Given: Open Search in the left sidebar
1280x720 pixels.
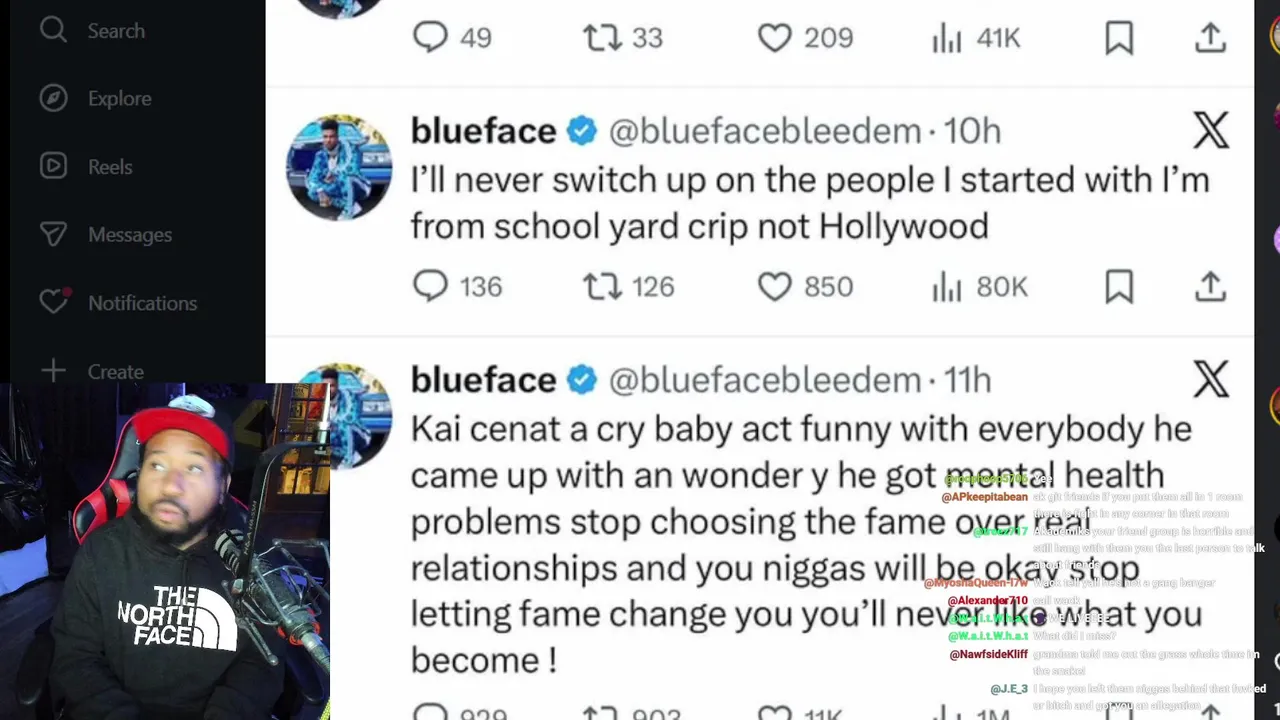Looking at the screenshot, I should click(54, 31).
